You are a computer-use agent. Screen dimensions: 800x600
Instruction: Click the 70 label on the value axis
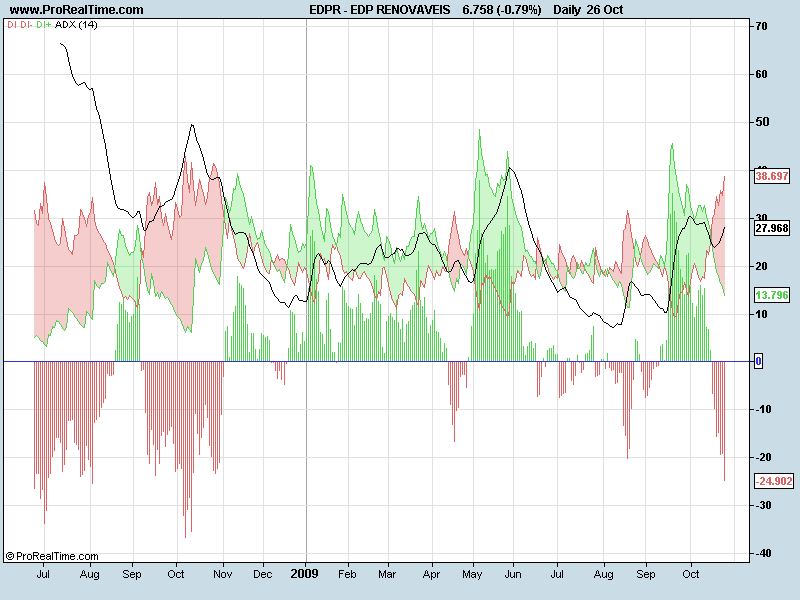(x=761, y=26)
